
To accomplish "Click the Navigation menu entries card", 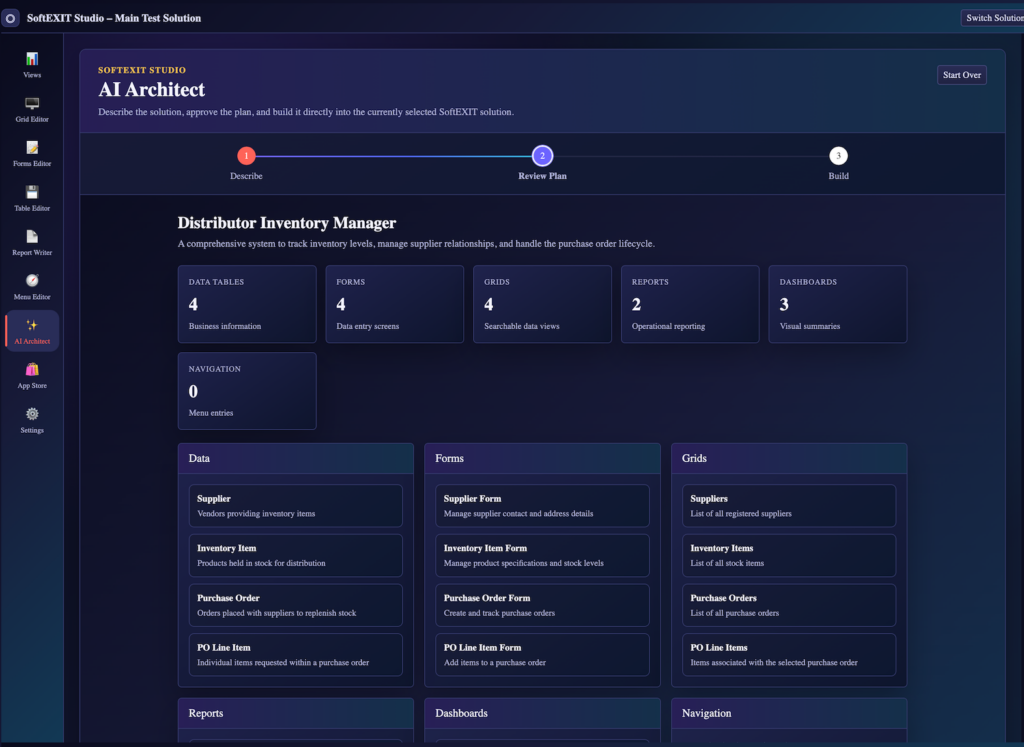I will click(247, 391).
